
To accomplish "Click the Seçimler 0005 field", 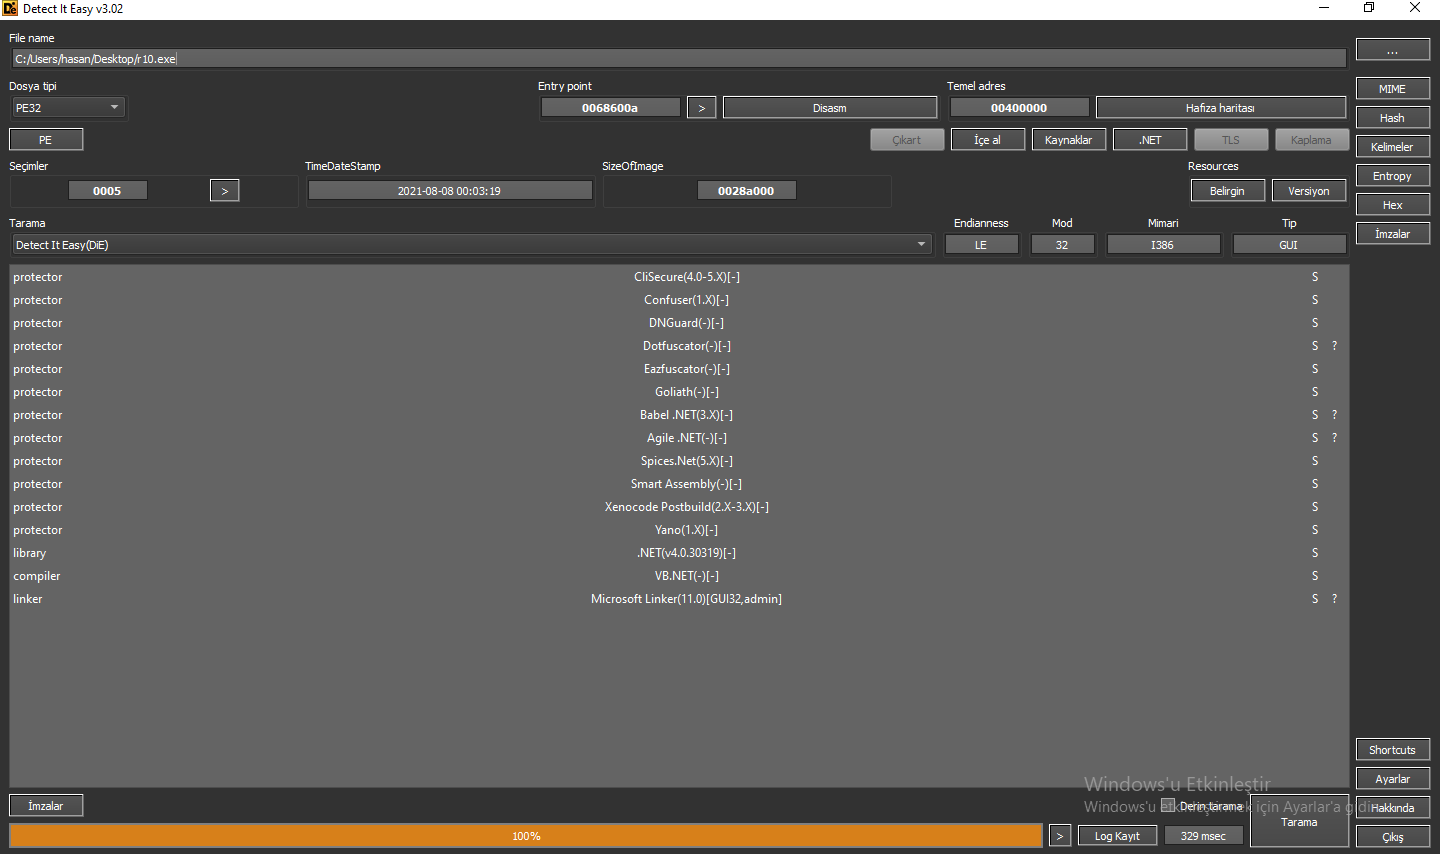I will coord(108,191).
